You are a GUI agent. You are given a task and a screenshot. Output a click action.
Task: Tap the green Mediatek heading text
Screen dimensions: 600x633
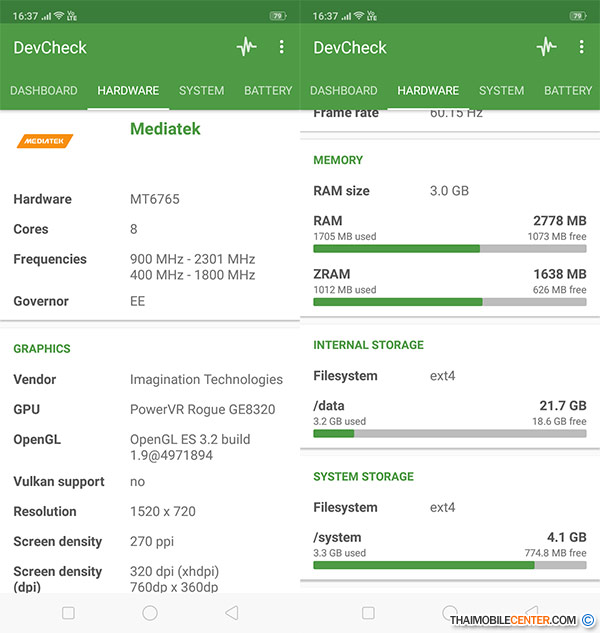point(165,129)
